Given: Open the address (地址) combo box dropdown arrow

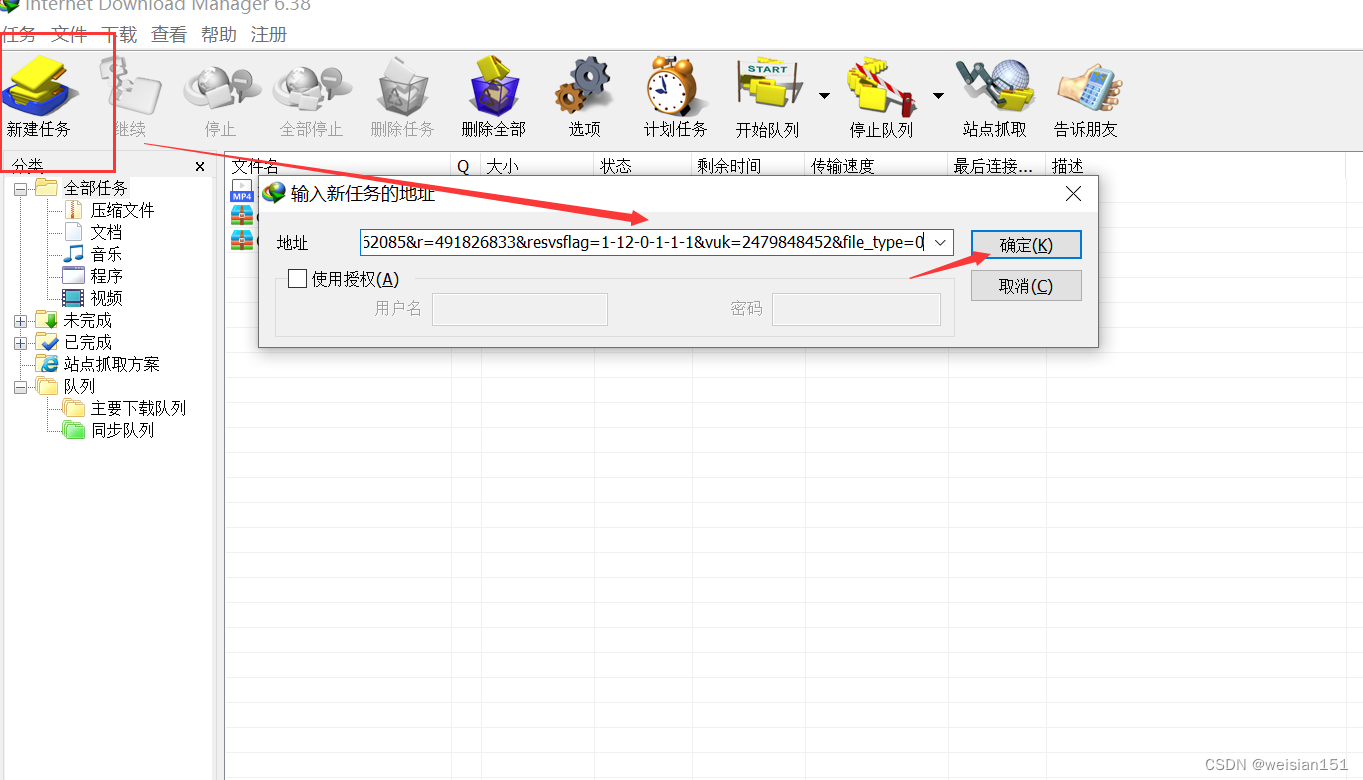Looking at the screenshot, I should [x=940, y=242].
